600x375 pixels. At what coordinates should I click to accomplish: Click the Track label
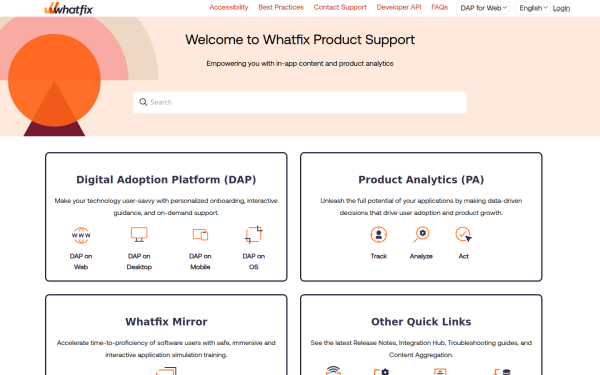[378, 256]
